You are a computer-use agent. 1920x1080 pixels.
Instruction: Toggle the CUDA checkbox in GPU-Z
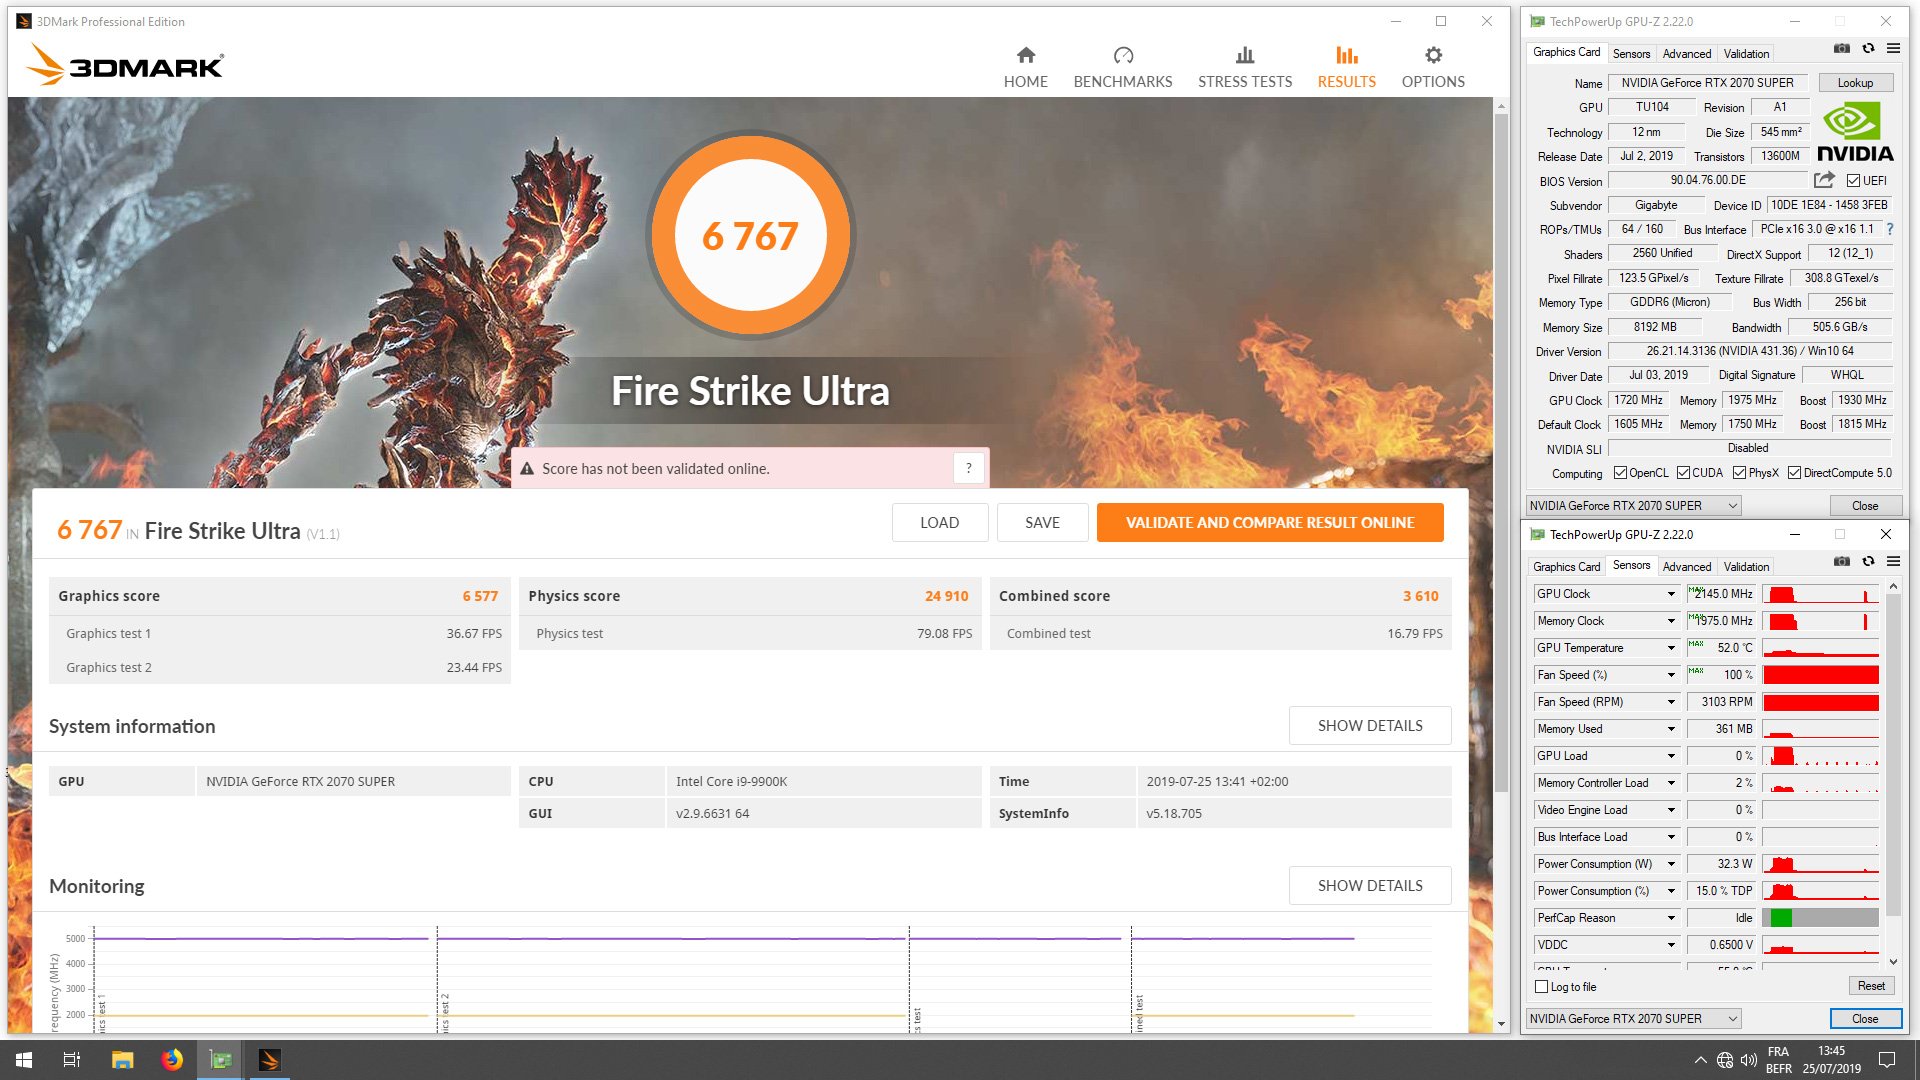(1683, 473)
